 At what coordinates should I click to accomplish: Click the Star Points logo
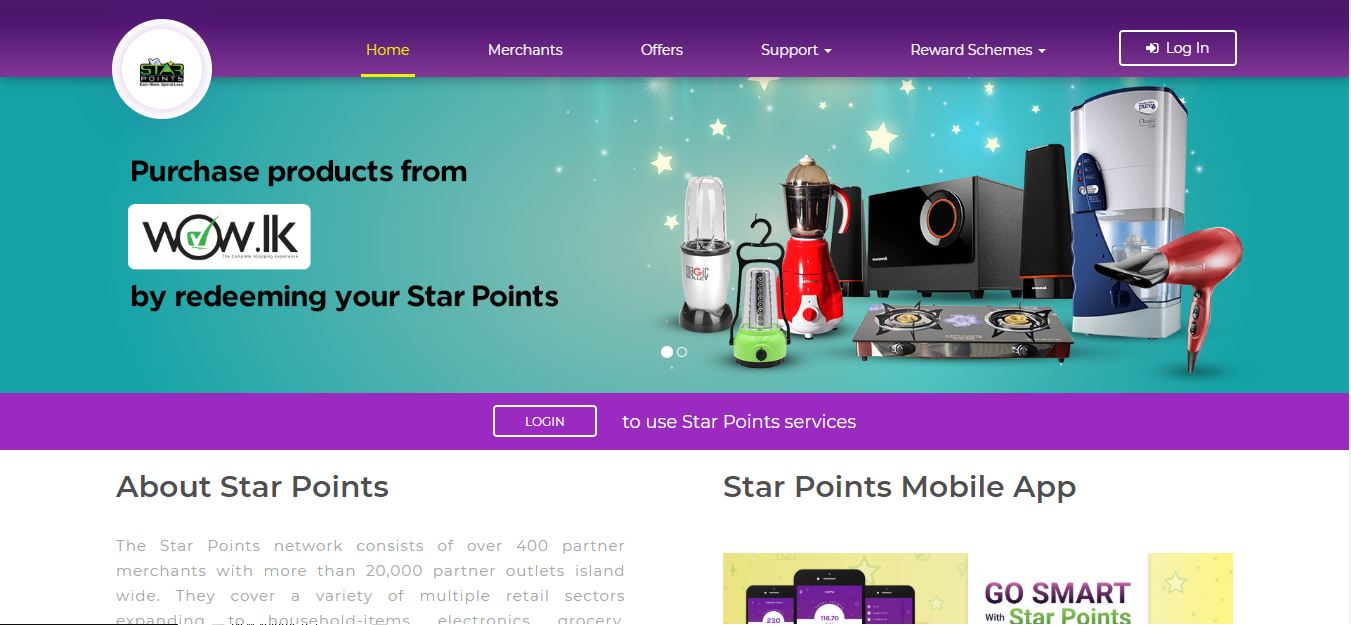pyautogui.click(x=162, y=70)
